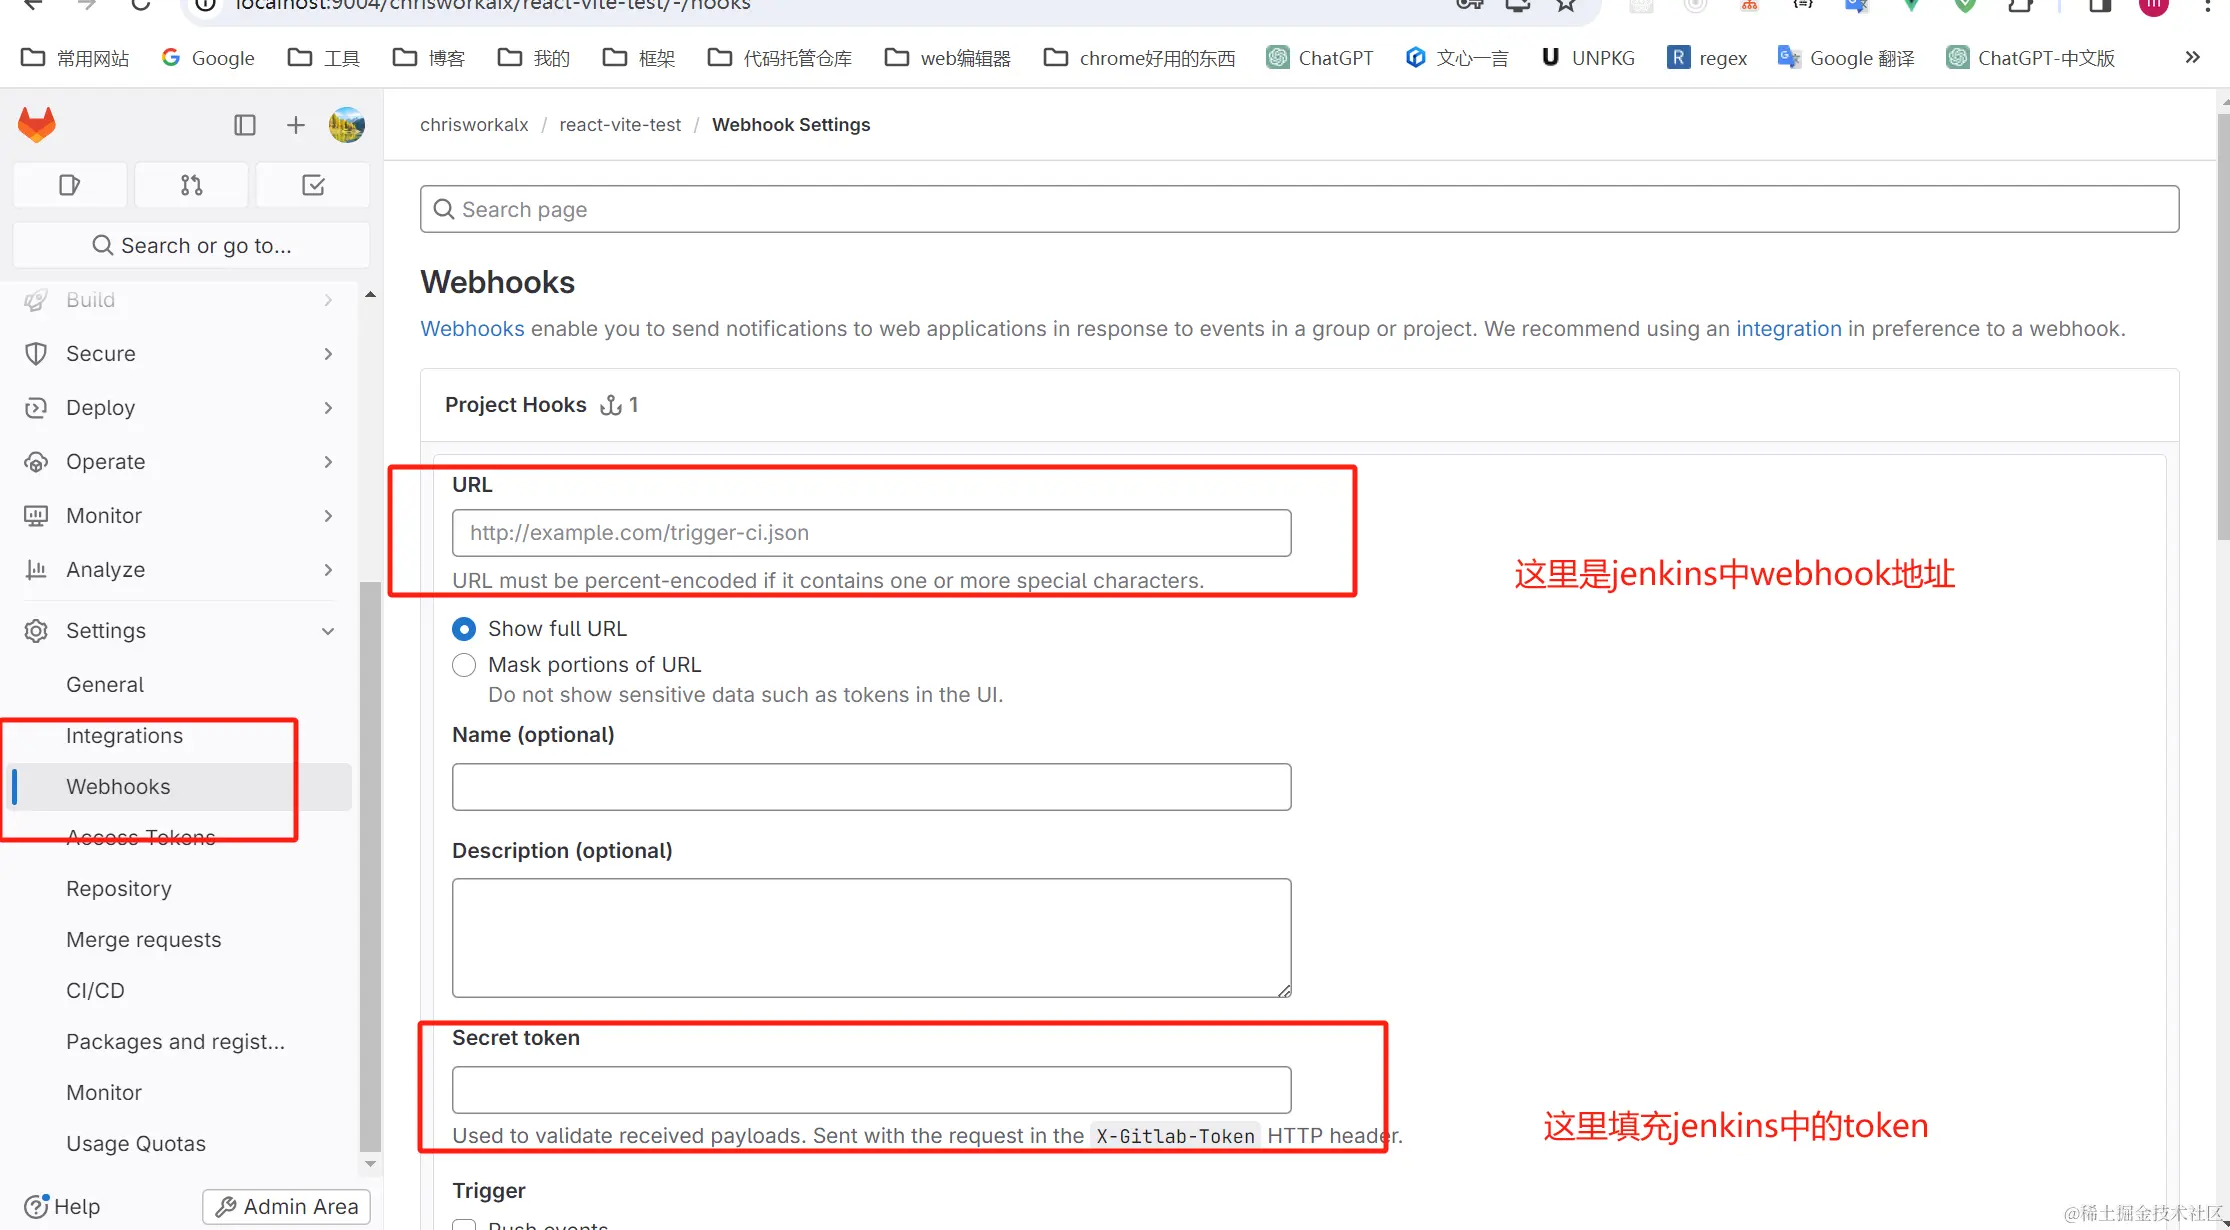Image resolution: width=2230 pixels, height=1230 pixels.
Task: Open assigned issues shortcut icon
Action: 70,185
